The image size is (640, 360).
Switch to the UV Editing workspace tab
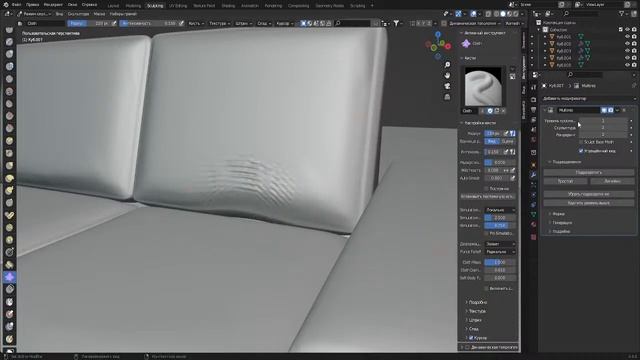pos(178,6)
